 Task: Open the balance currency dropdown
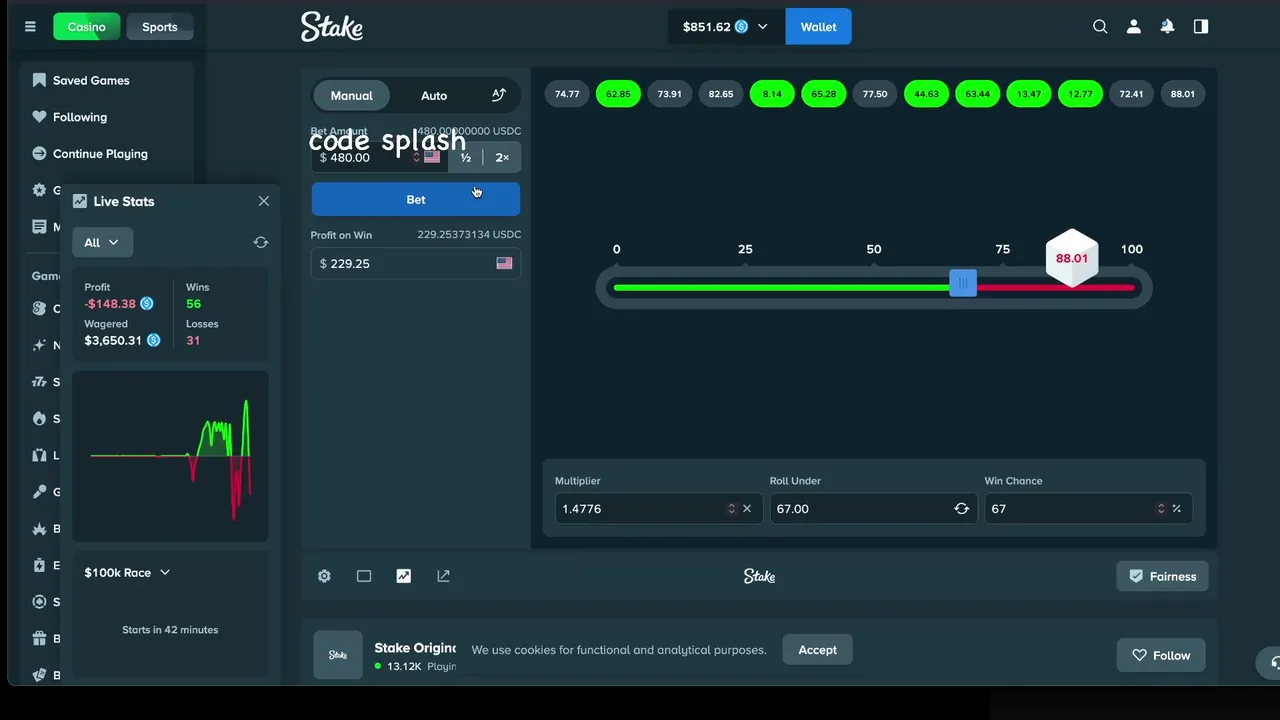tap(726, 27)
